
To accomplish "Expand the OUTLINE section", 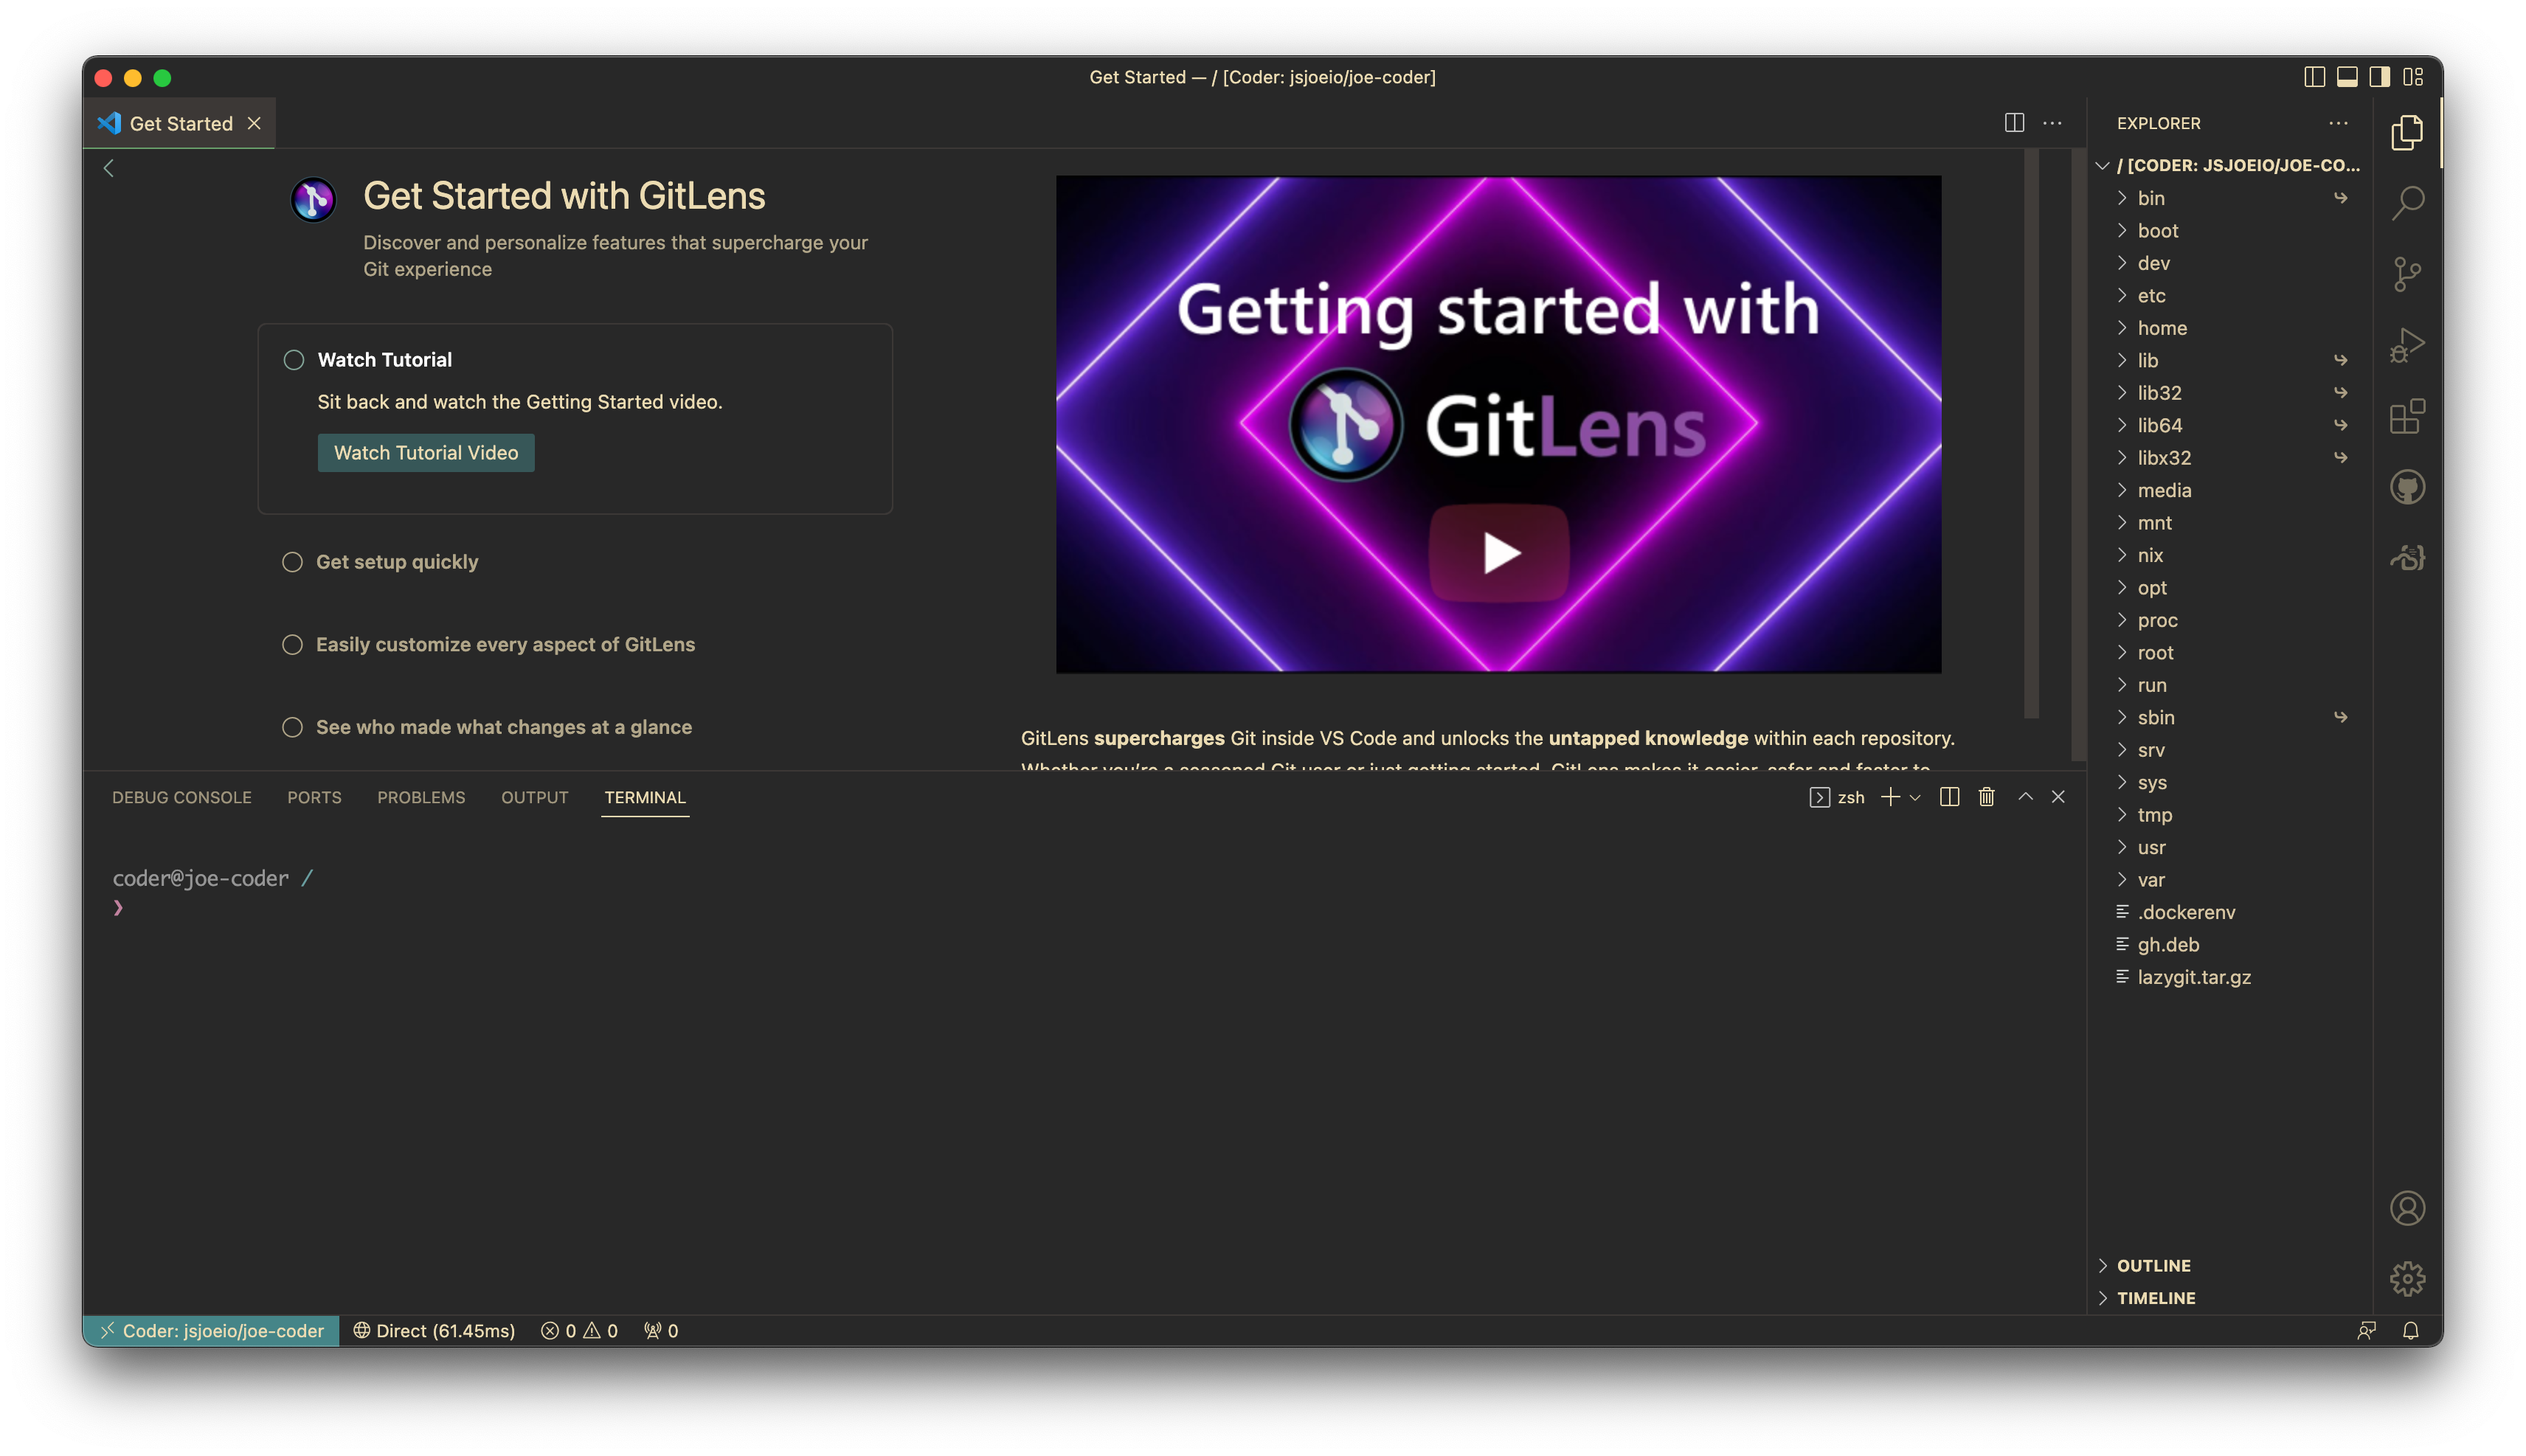I will coord(2232,1265).
